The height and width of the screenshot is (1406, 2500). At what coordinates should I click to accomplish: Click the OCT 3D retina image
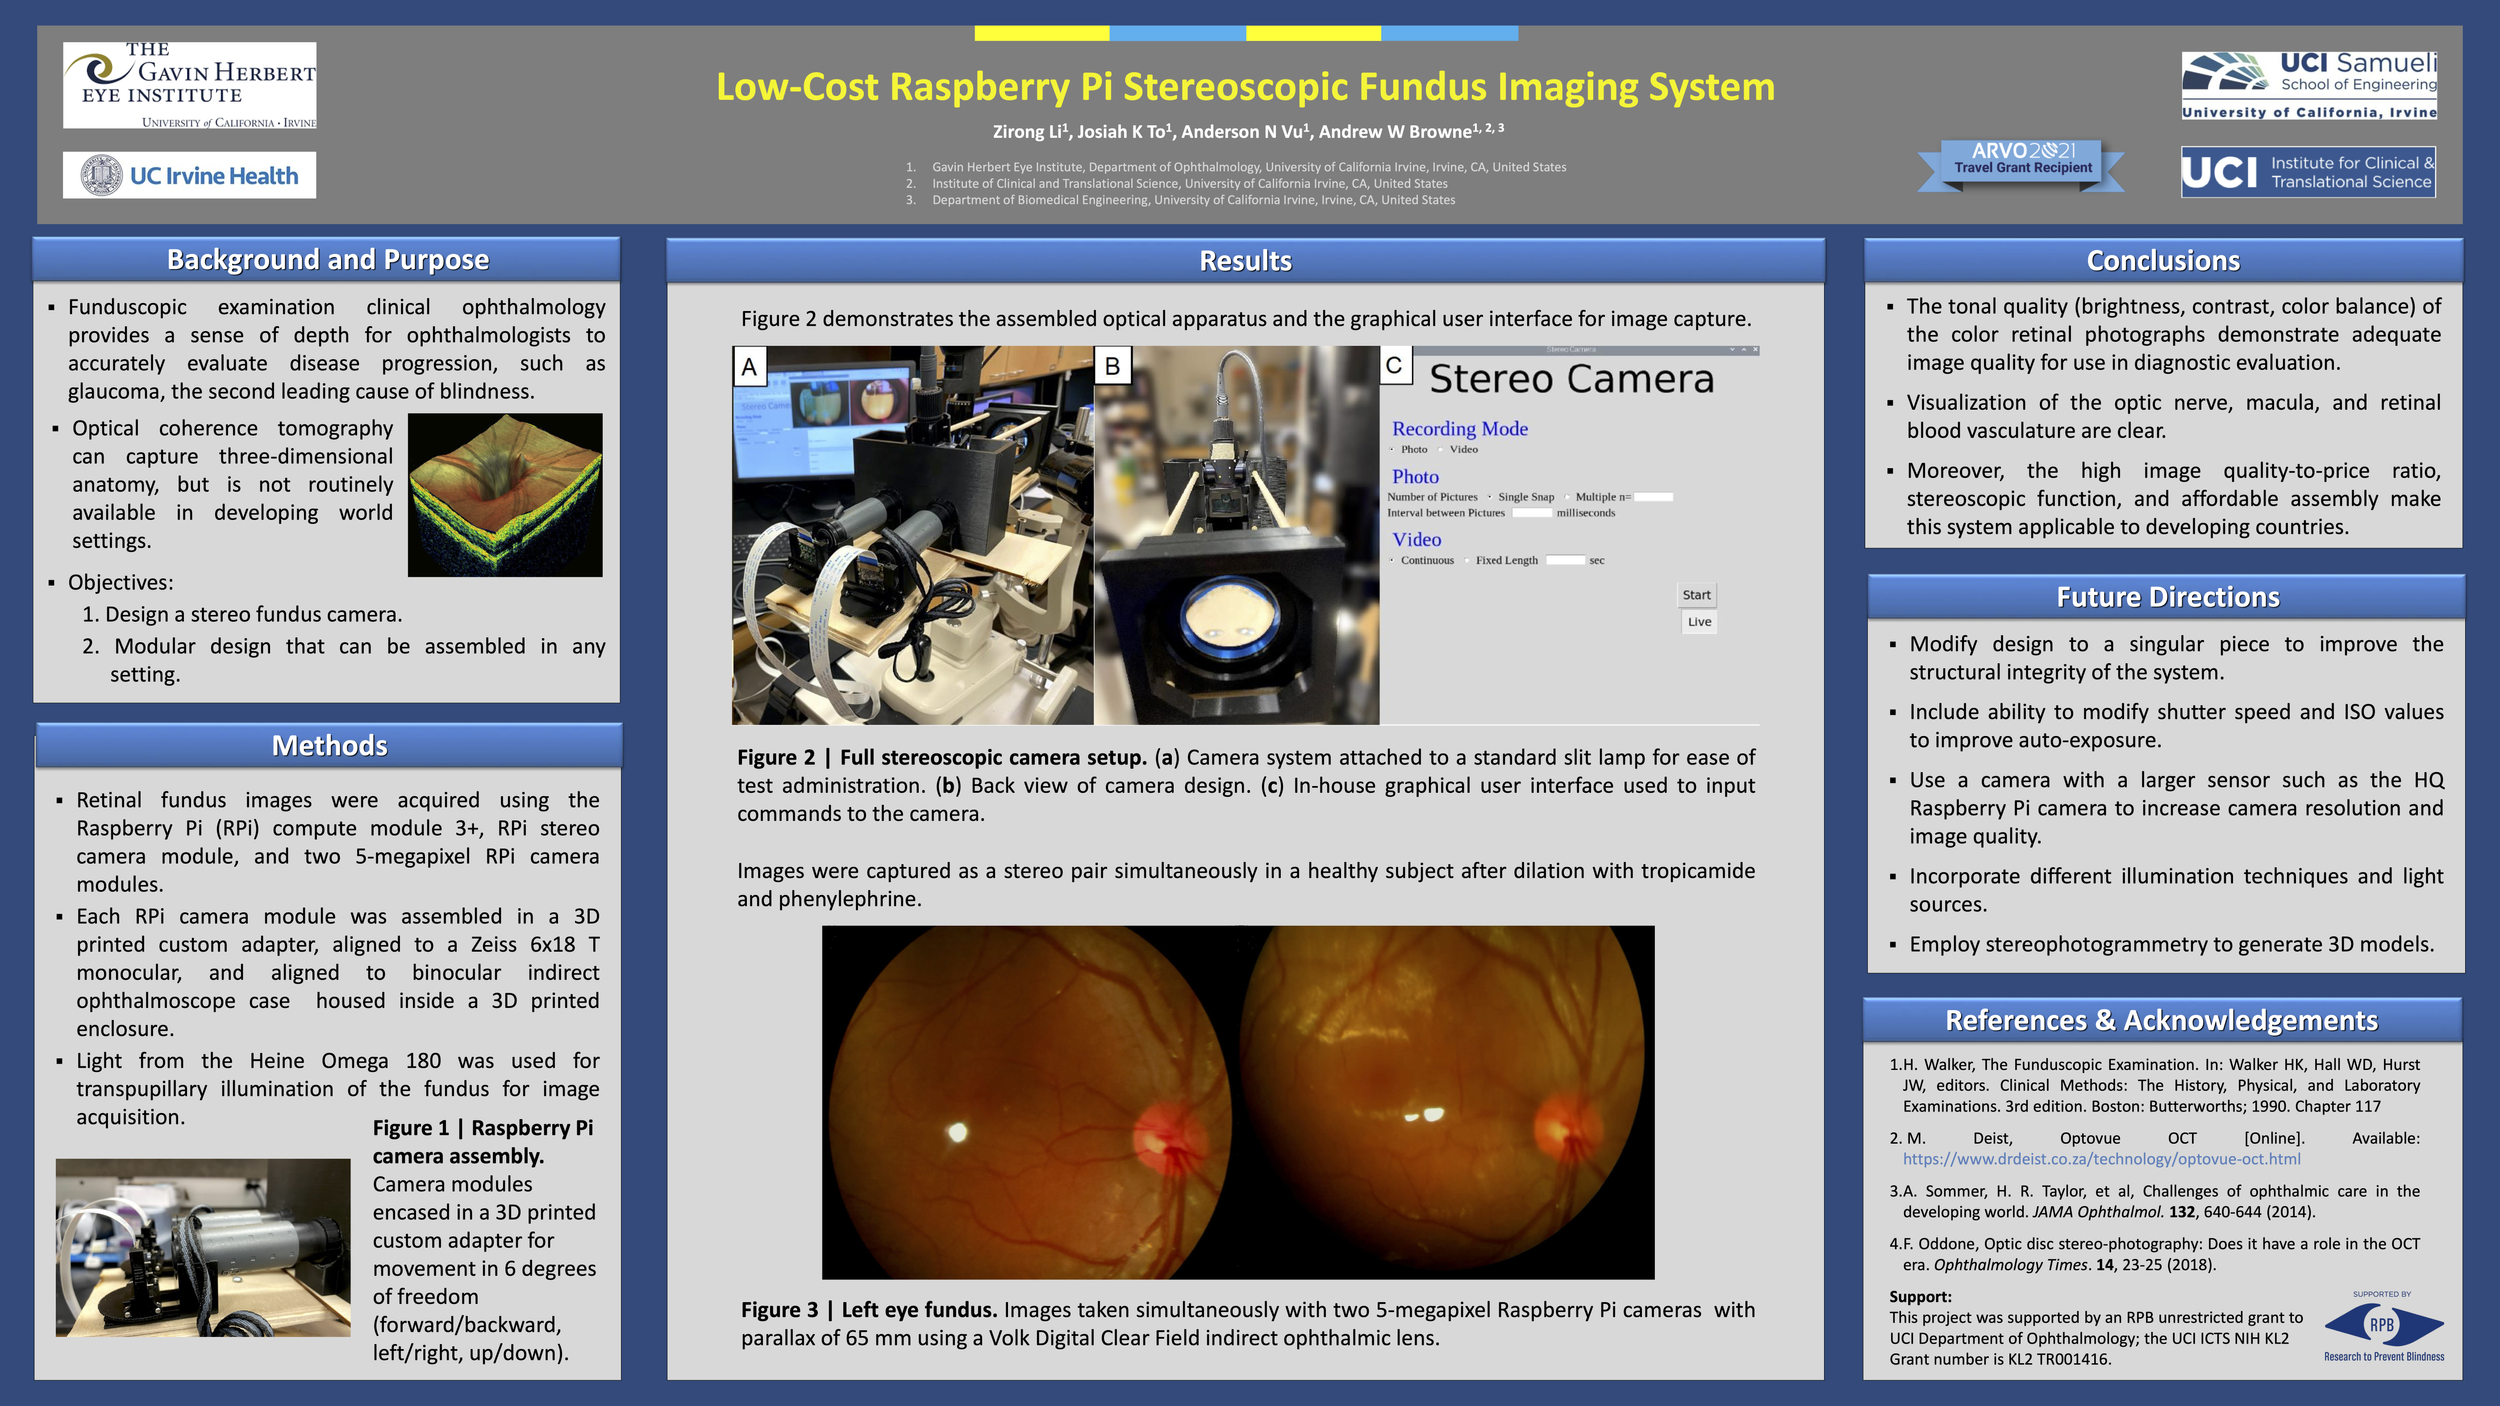[505, 495]
